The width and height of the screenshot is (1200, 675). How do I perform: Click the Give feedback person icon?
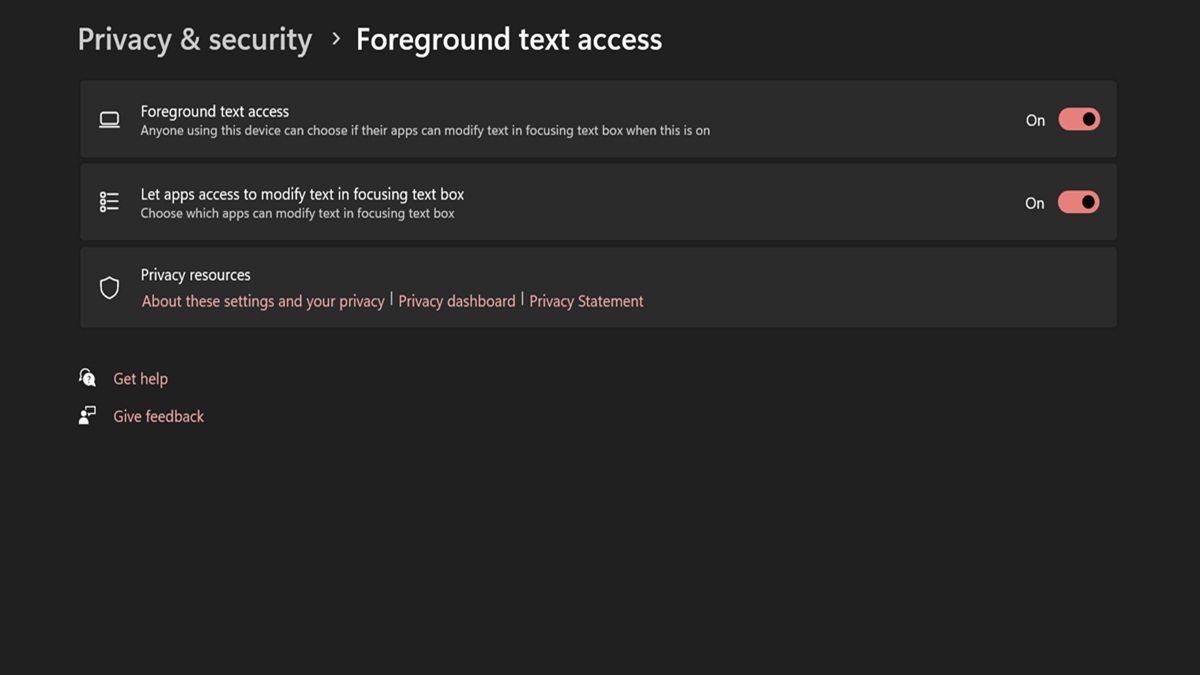click(x=88, y=416)
